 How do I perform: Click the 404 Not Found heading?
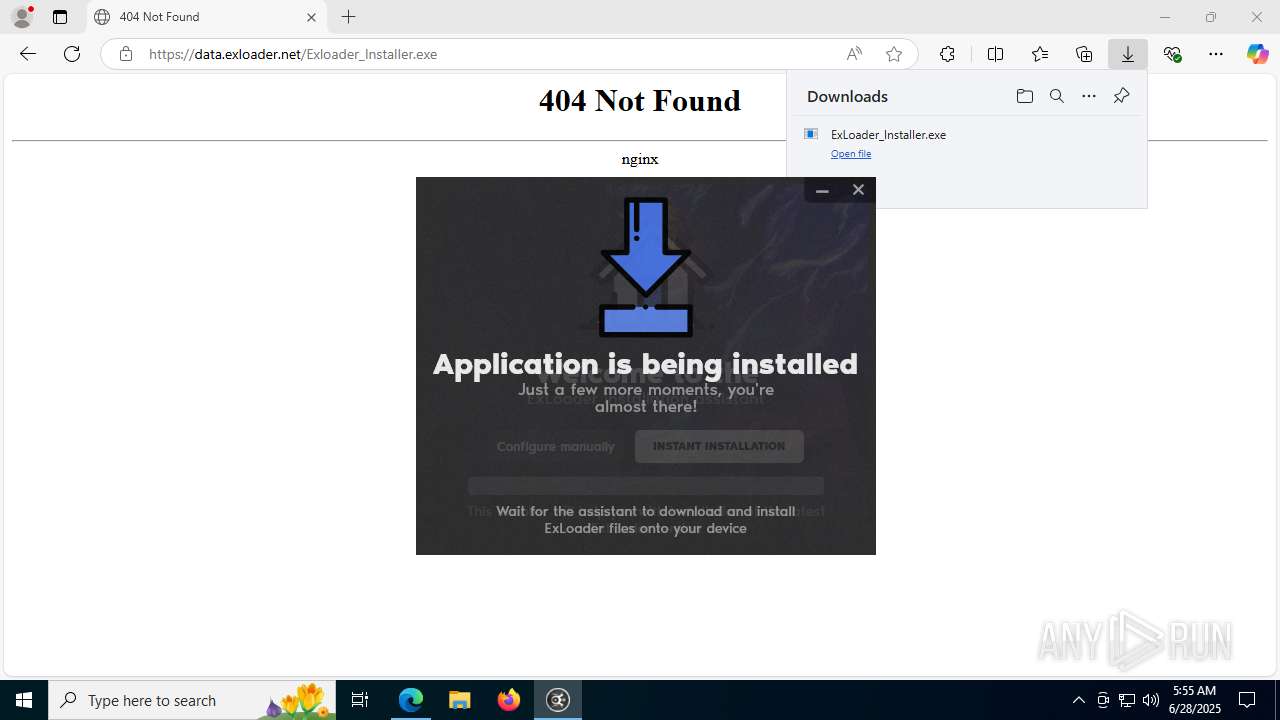(x=640, y=100)
